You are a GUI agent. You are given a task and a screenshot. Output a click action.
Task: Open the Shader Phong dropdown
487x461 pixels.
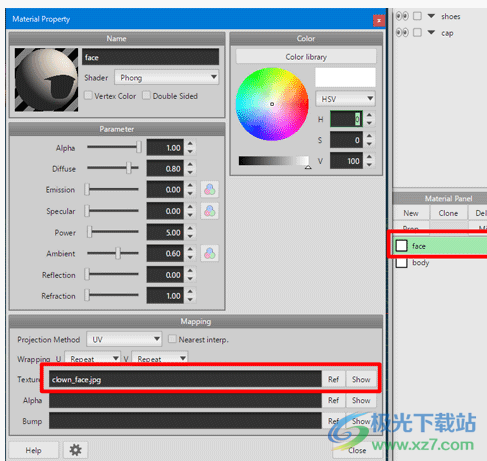pos(167,78)
